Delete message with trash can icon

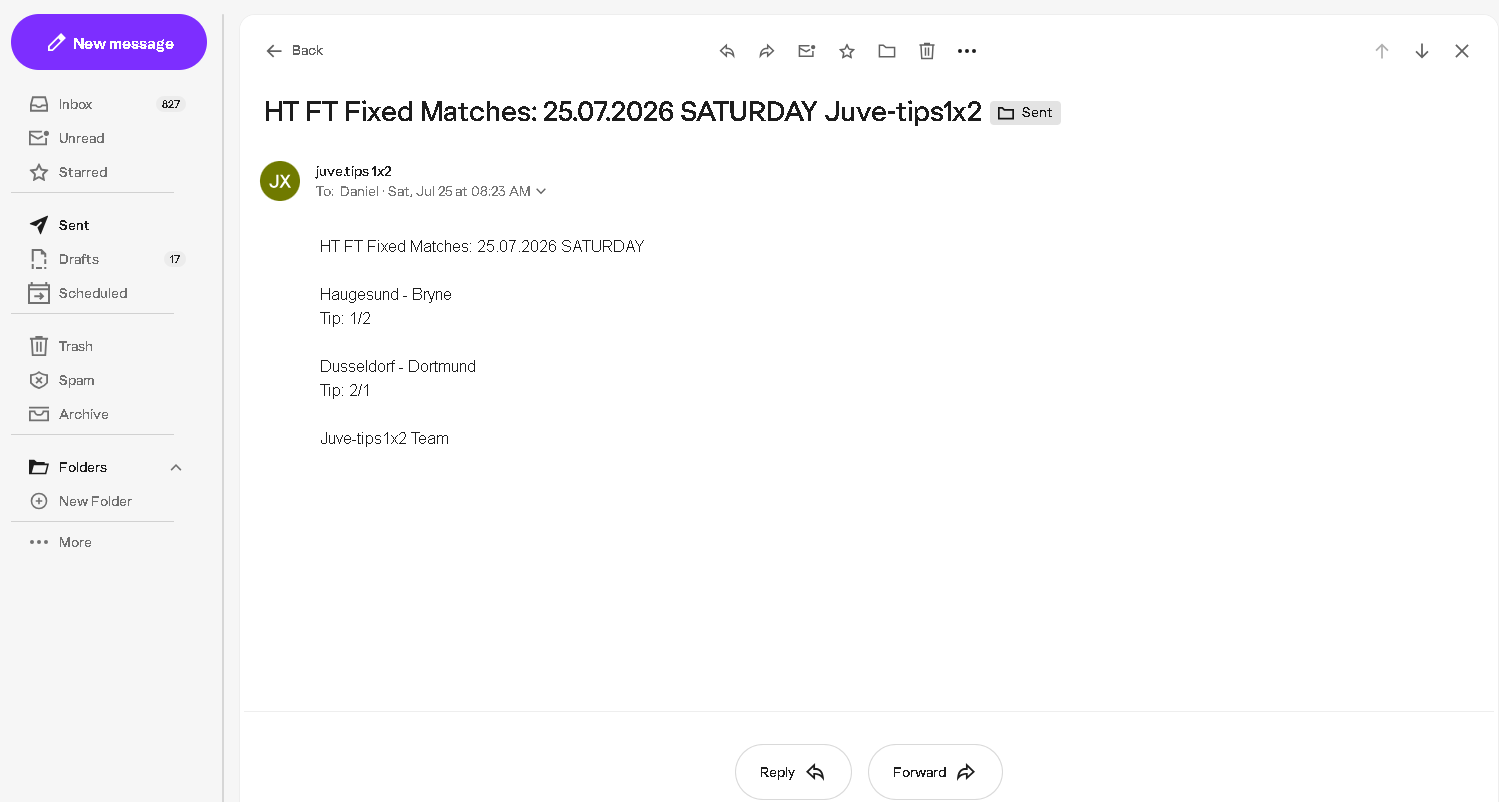point(927,51)
